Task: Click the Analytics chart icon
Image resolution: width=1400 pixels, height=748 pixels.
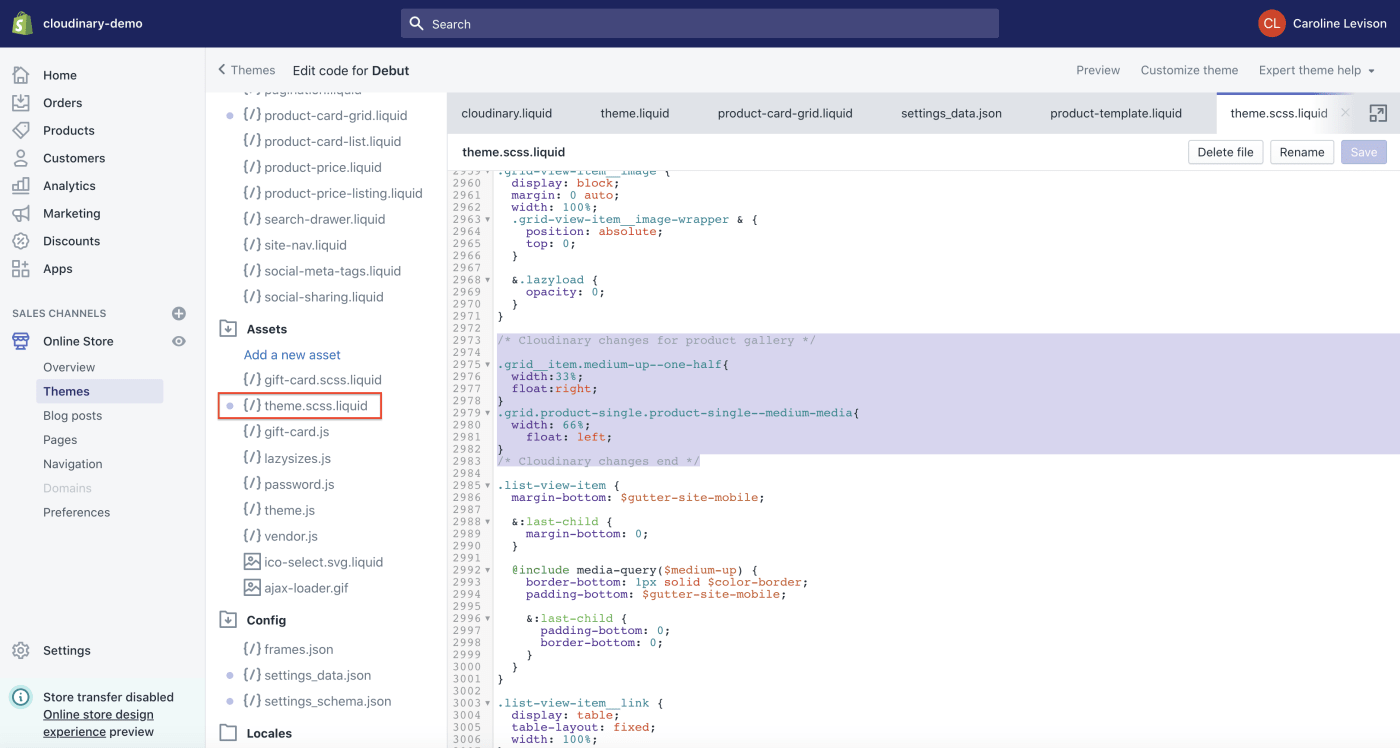Action: 20,186
